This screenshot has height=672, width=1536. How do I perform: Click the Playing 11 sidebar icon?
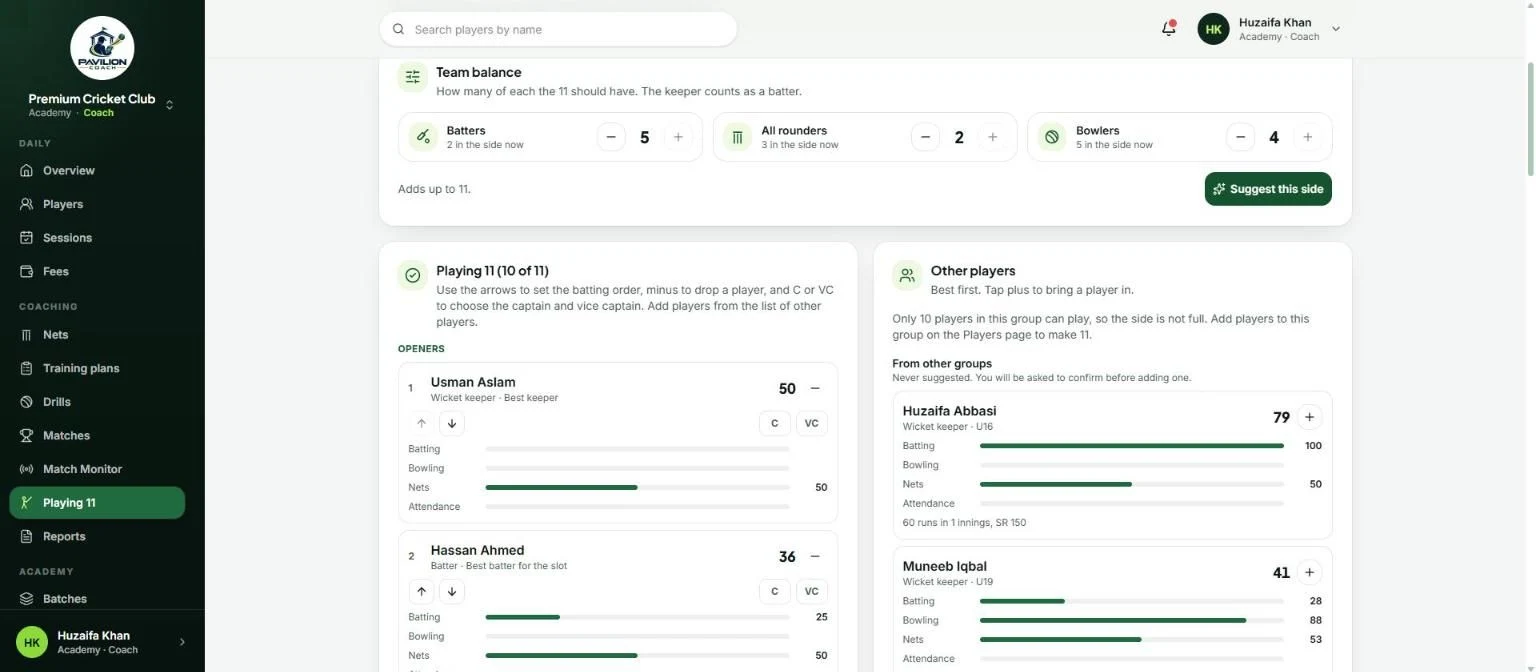(x=27, y=503)
